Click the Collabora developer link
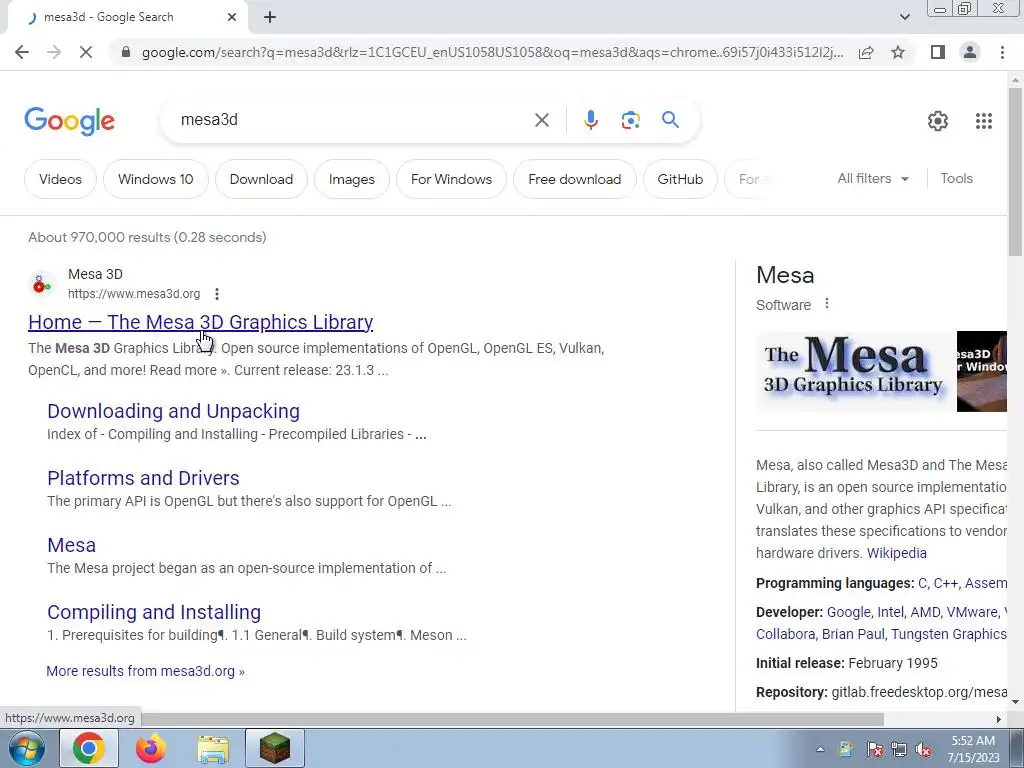 click(785, 634)
